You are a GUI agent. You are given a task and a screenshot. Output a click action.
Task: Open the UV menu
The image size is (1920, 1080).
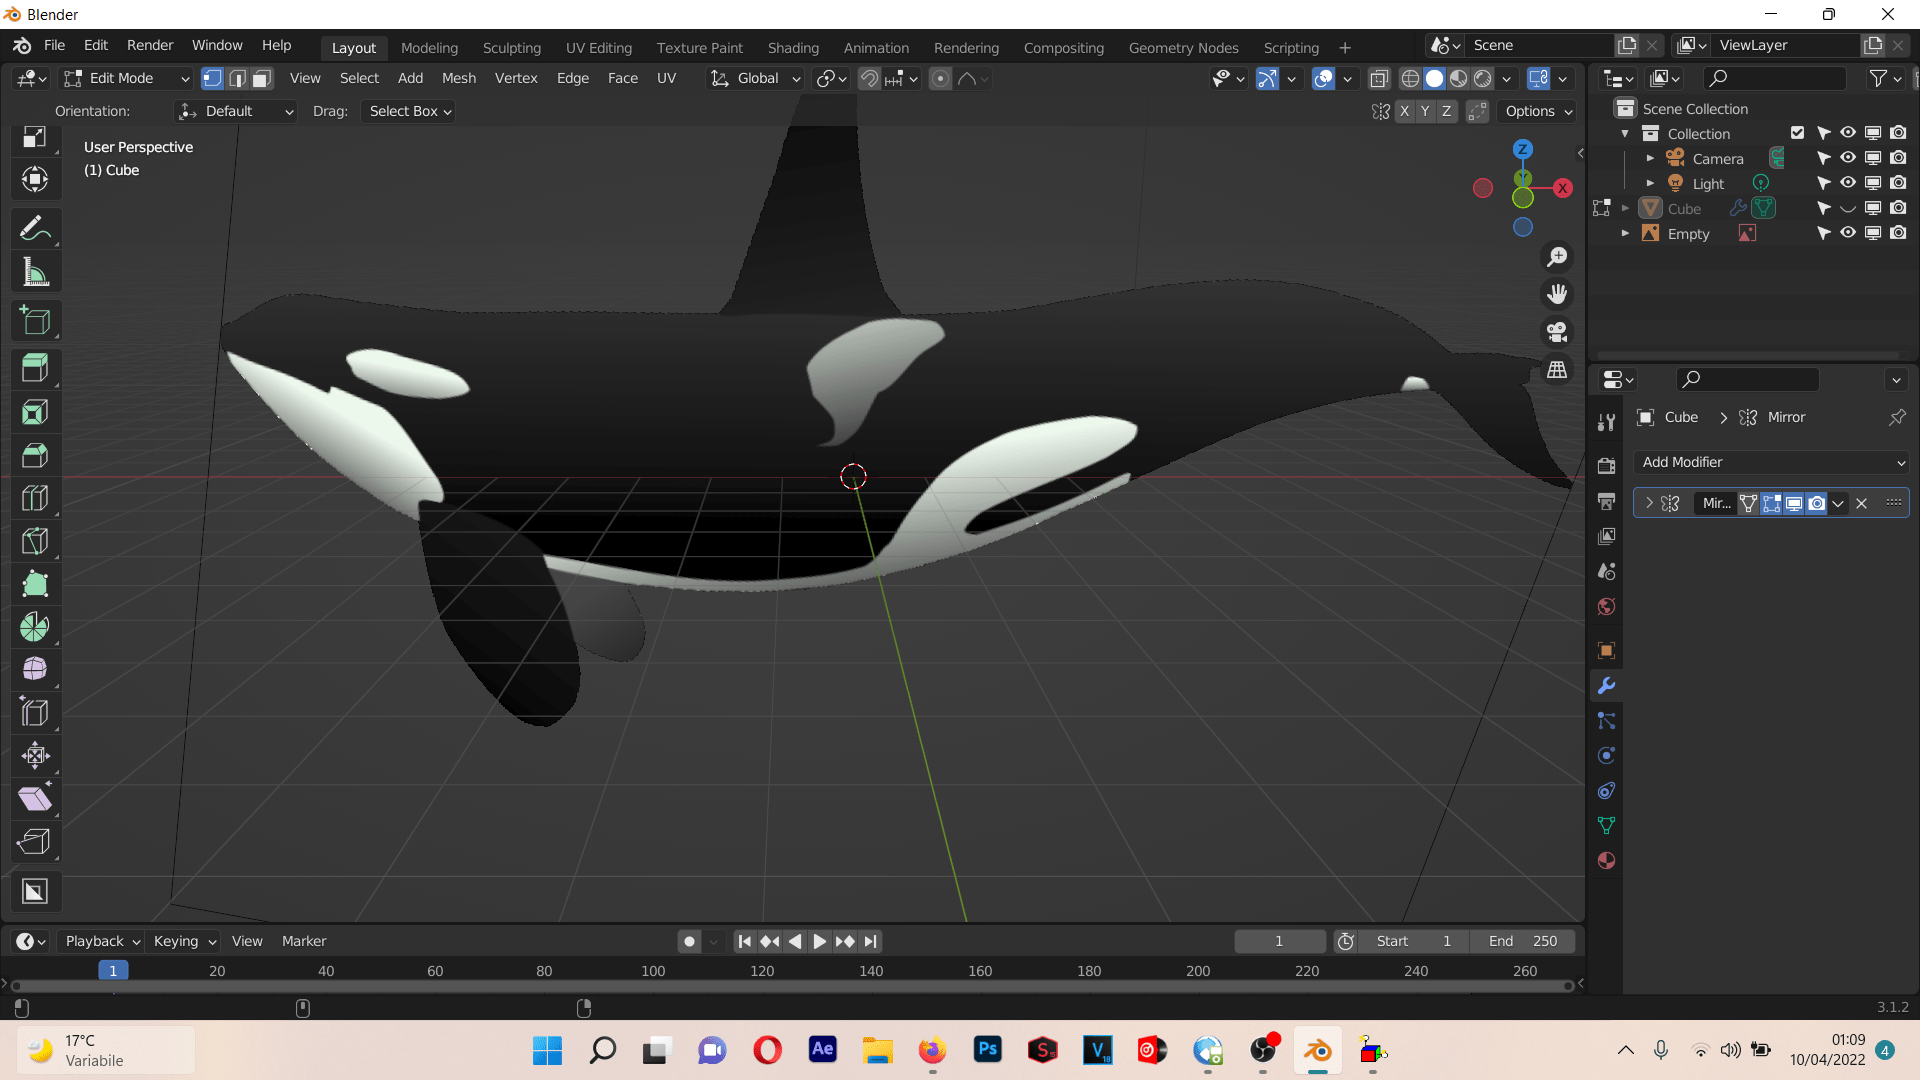pos(666,78)
